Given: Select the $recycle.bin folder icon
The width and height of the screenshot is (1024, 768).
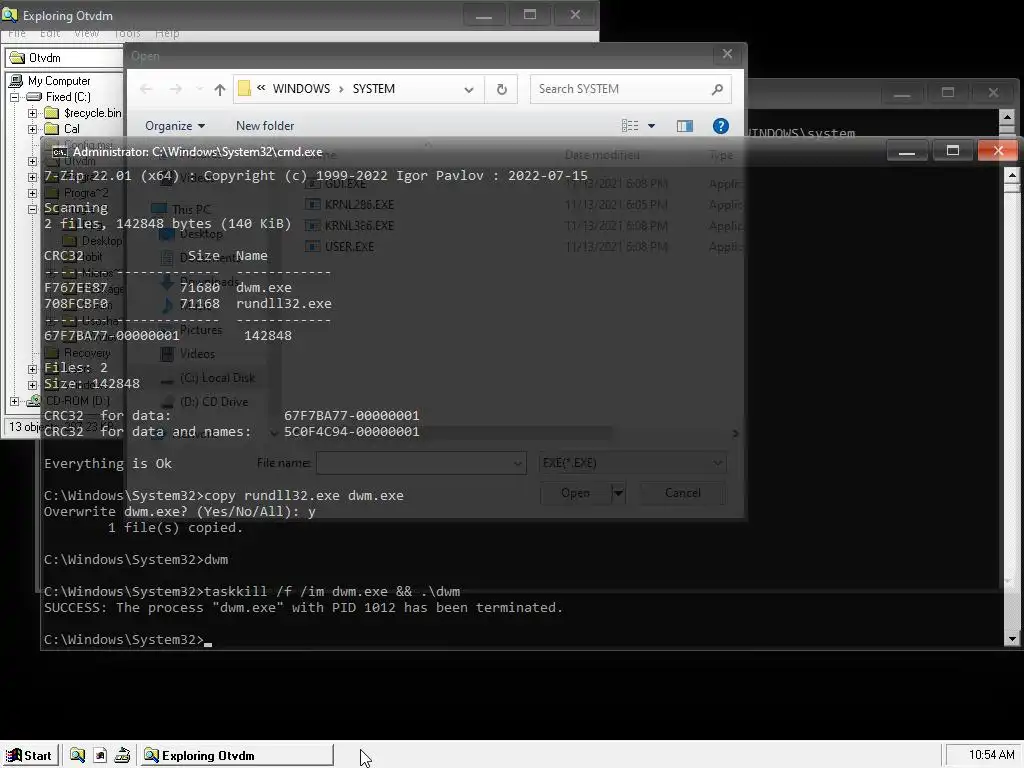Looking at the screenshot, I should click(52, 113).
